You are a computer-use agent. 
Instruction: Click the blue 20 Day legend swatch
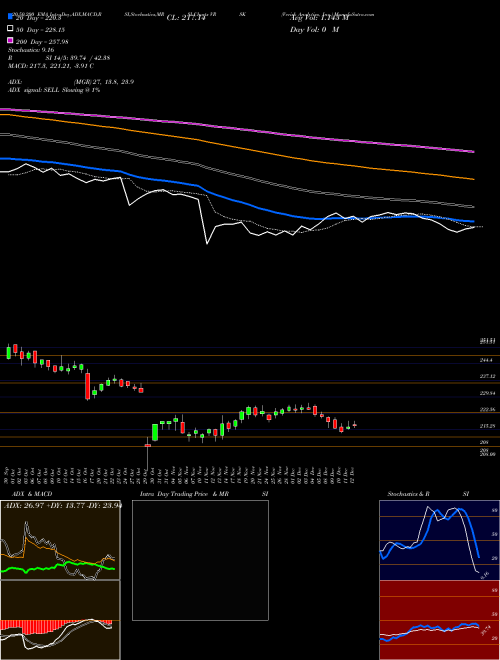pos(11,17)
